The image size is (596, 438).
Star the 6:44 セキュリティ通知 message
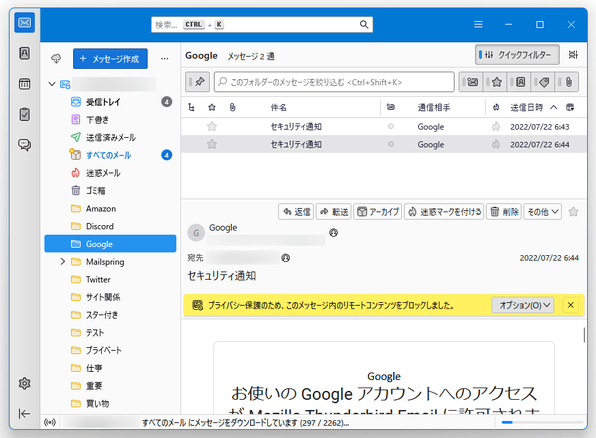(x=212, y=144)
